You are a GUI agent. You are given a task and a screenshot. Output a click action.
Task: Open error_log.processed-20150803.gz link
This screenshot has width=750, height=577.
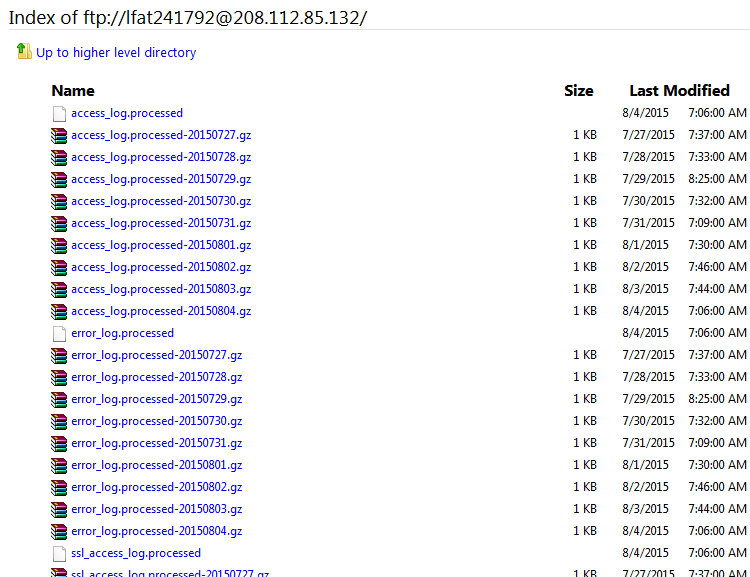(x=157, y=510)
